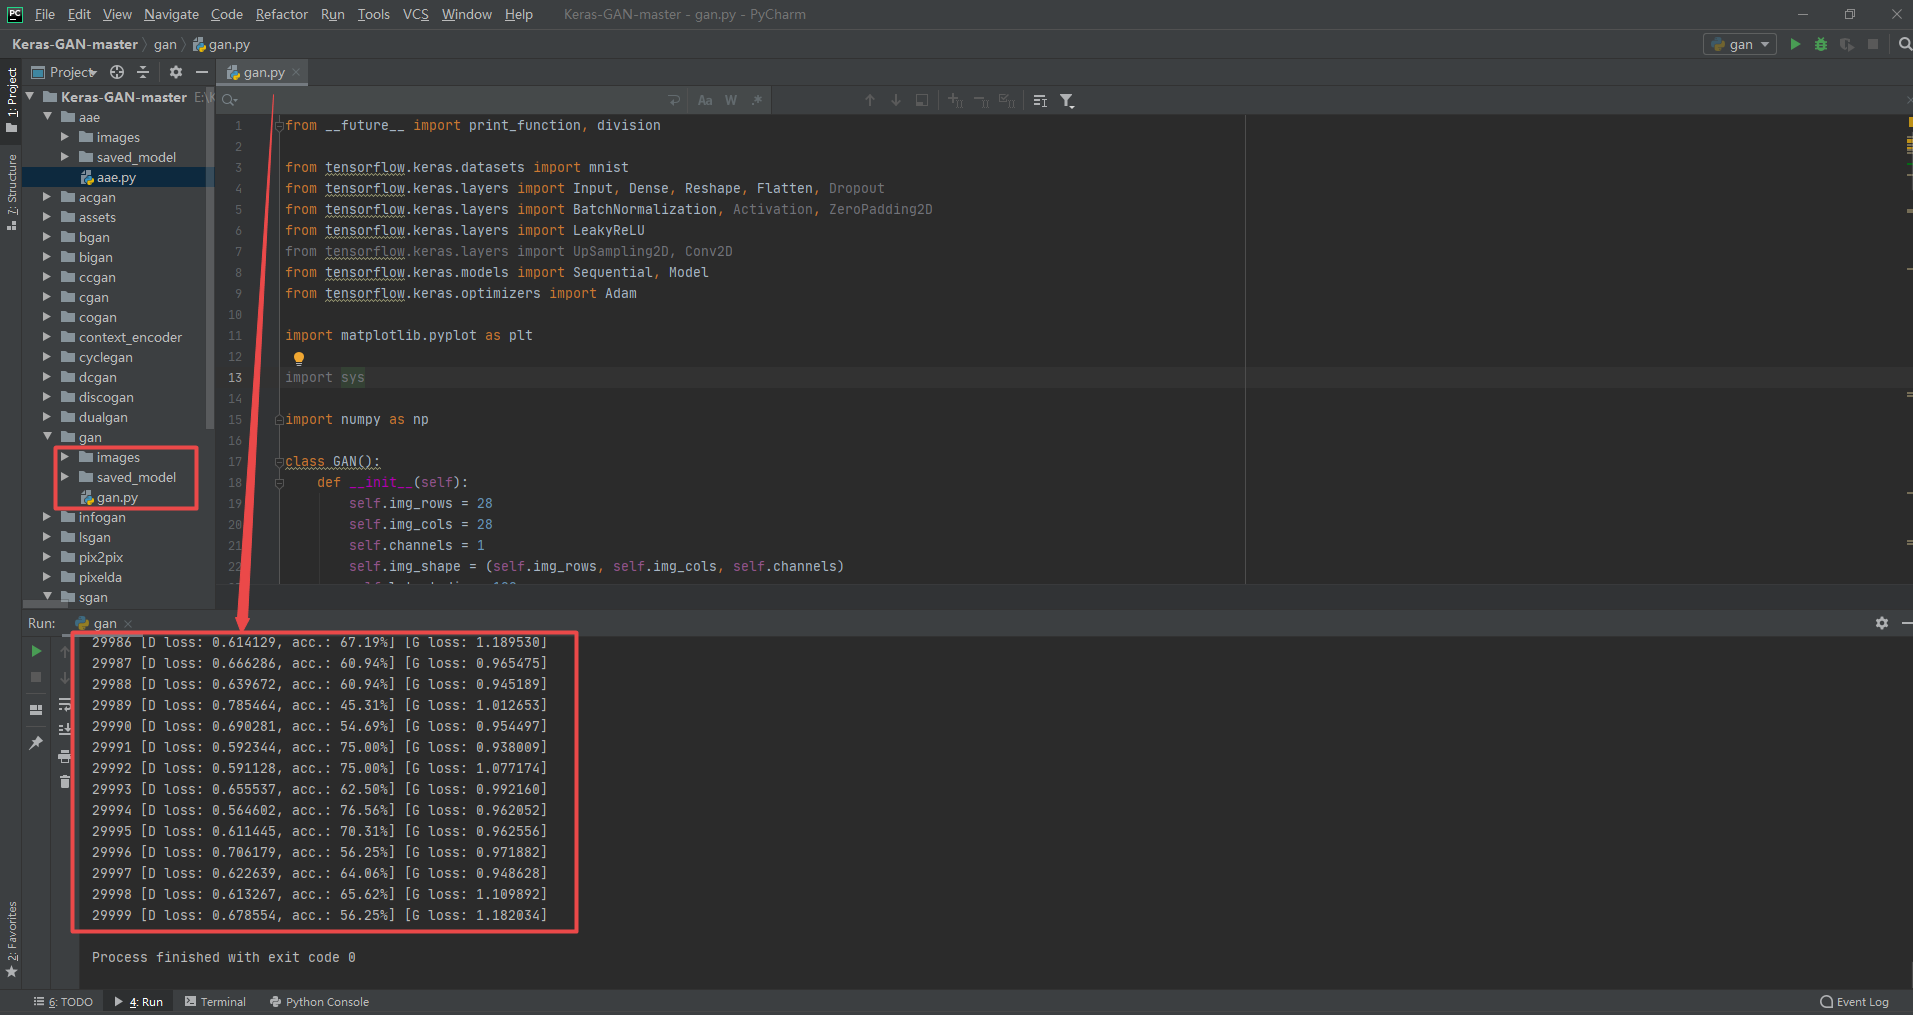This screenshot has height=1015, width=1913.
Task: Click the intention lightbulb in the editor
Action: tap(298, 358)
